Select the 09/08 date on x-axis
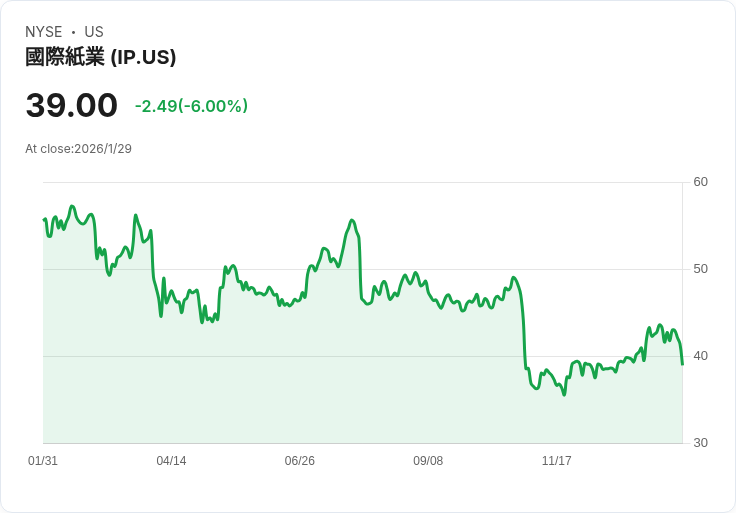This screenshot has width=736, height=513. (x=428, y=461)
